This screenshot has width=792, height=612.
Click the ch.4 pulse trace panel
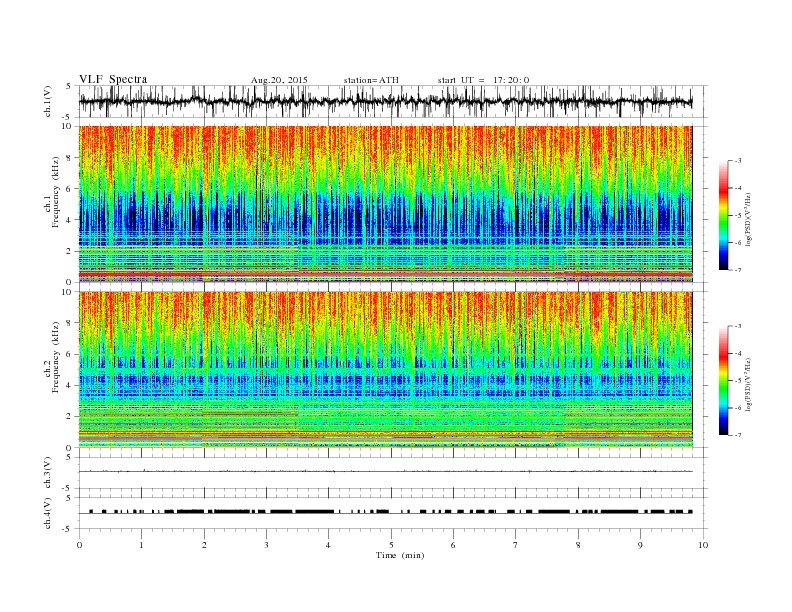point(393,513)
